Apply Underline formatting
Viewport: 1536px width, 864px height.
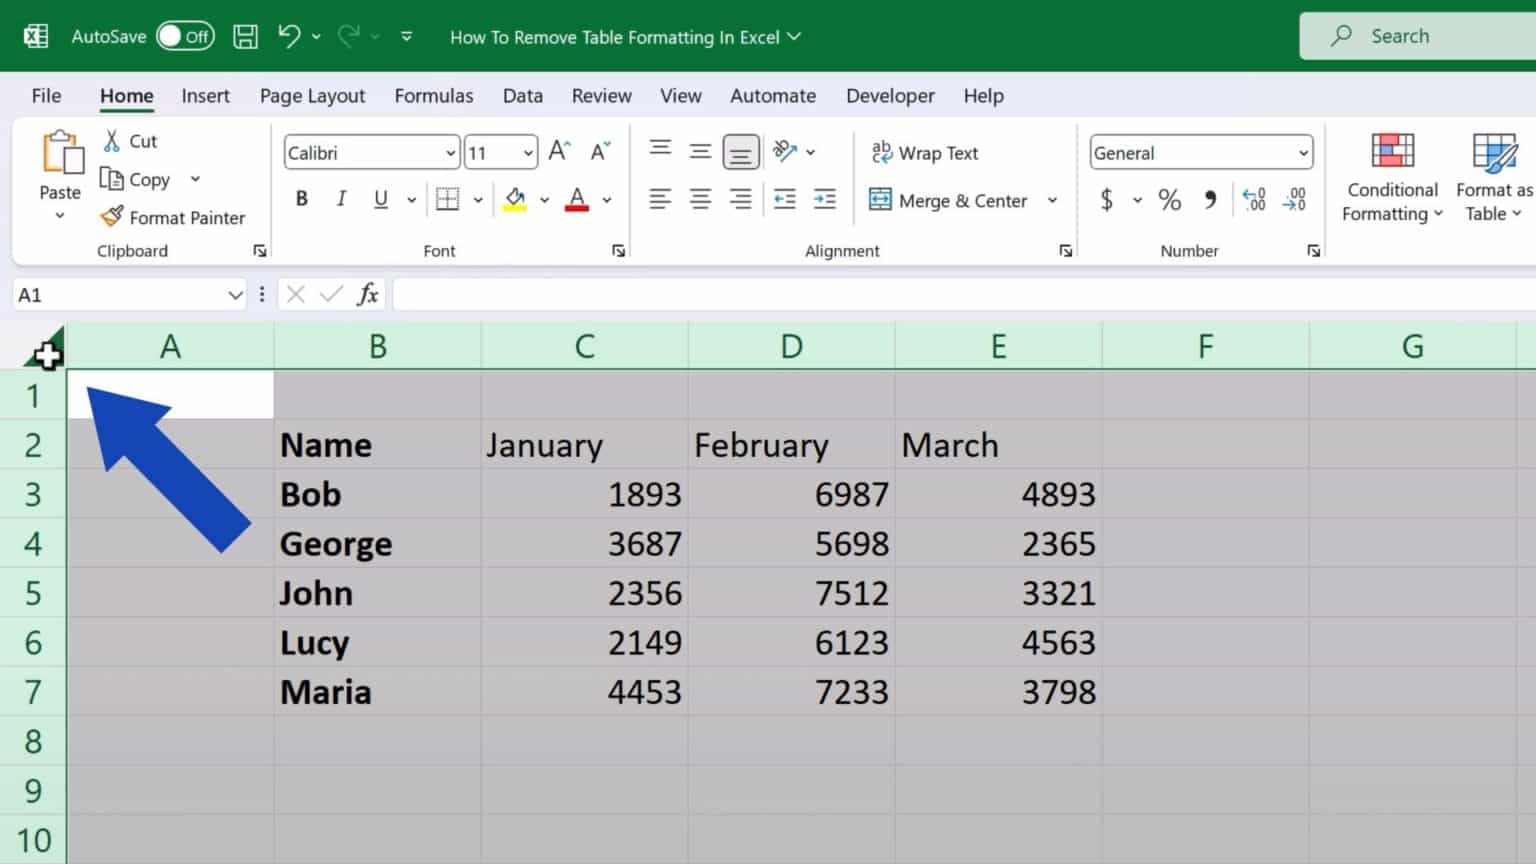[379, 199]
